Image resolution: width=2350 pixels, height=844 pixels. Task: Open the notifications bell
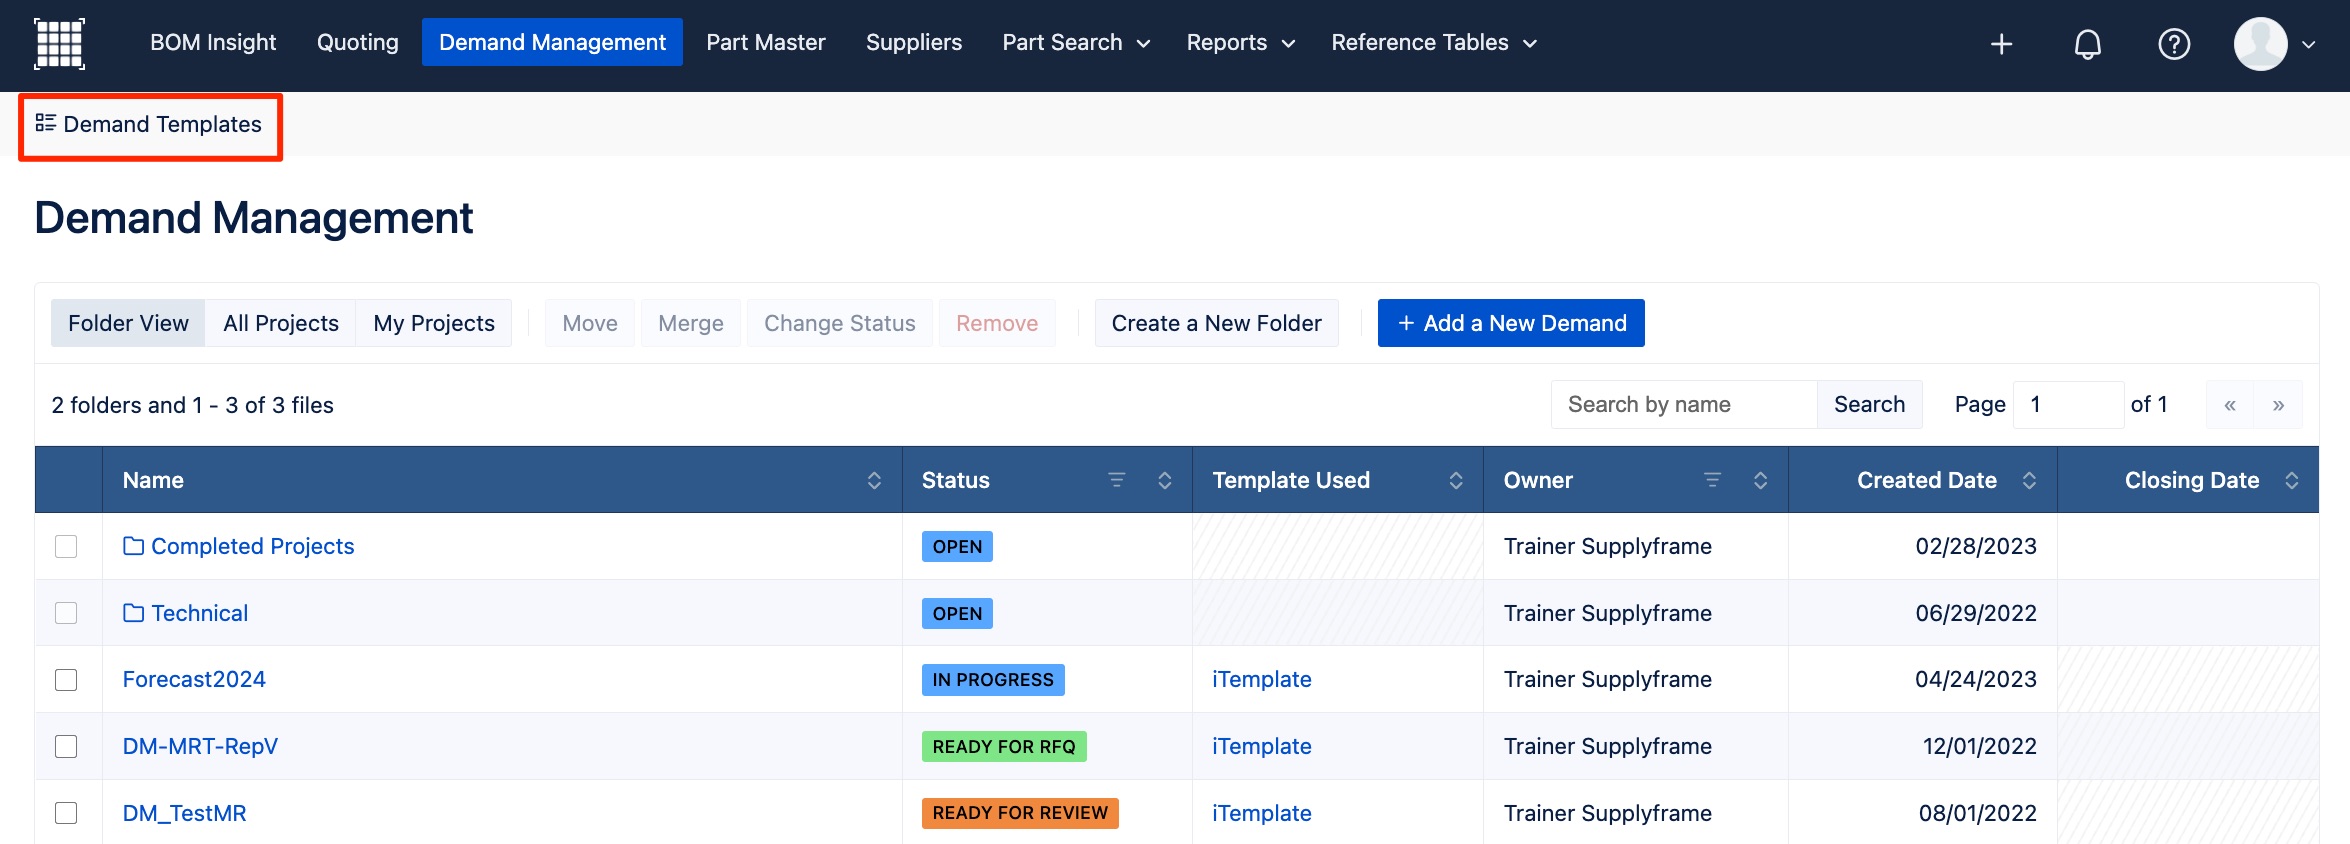pos(2087,44)
